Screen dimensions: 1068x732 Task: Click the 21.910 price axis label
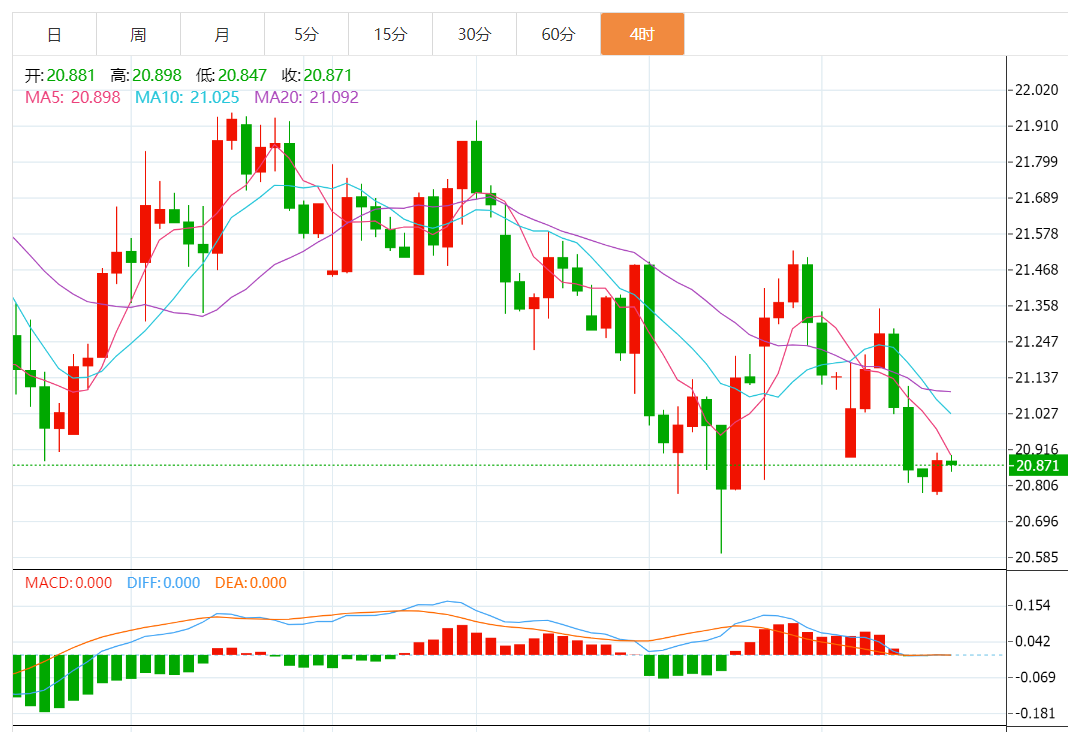pos(1037,126)
